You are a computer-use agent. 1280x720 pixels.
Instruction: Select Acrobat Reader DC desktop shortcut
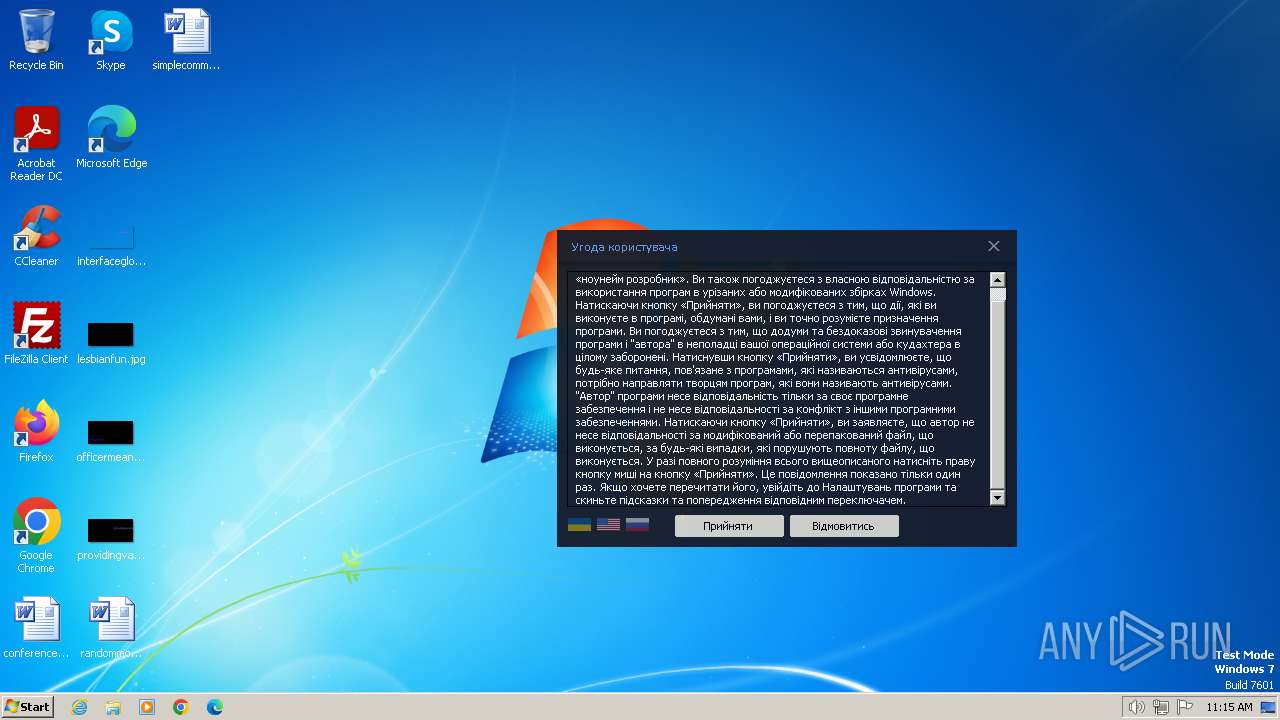pyautogui.click(x=36, y=144)
